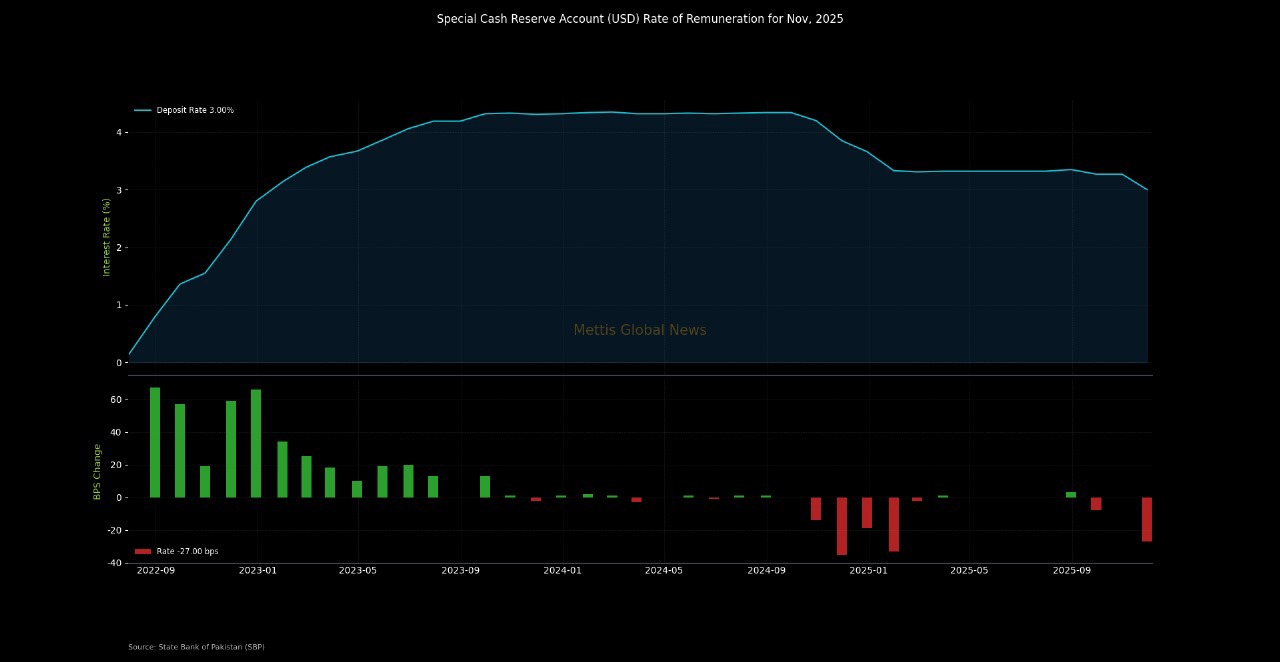Click the 2024-01 x-axis tick label
1280x662 pixels.
click(x=562, y=571)
